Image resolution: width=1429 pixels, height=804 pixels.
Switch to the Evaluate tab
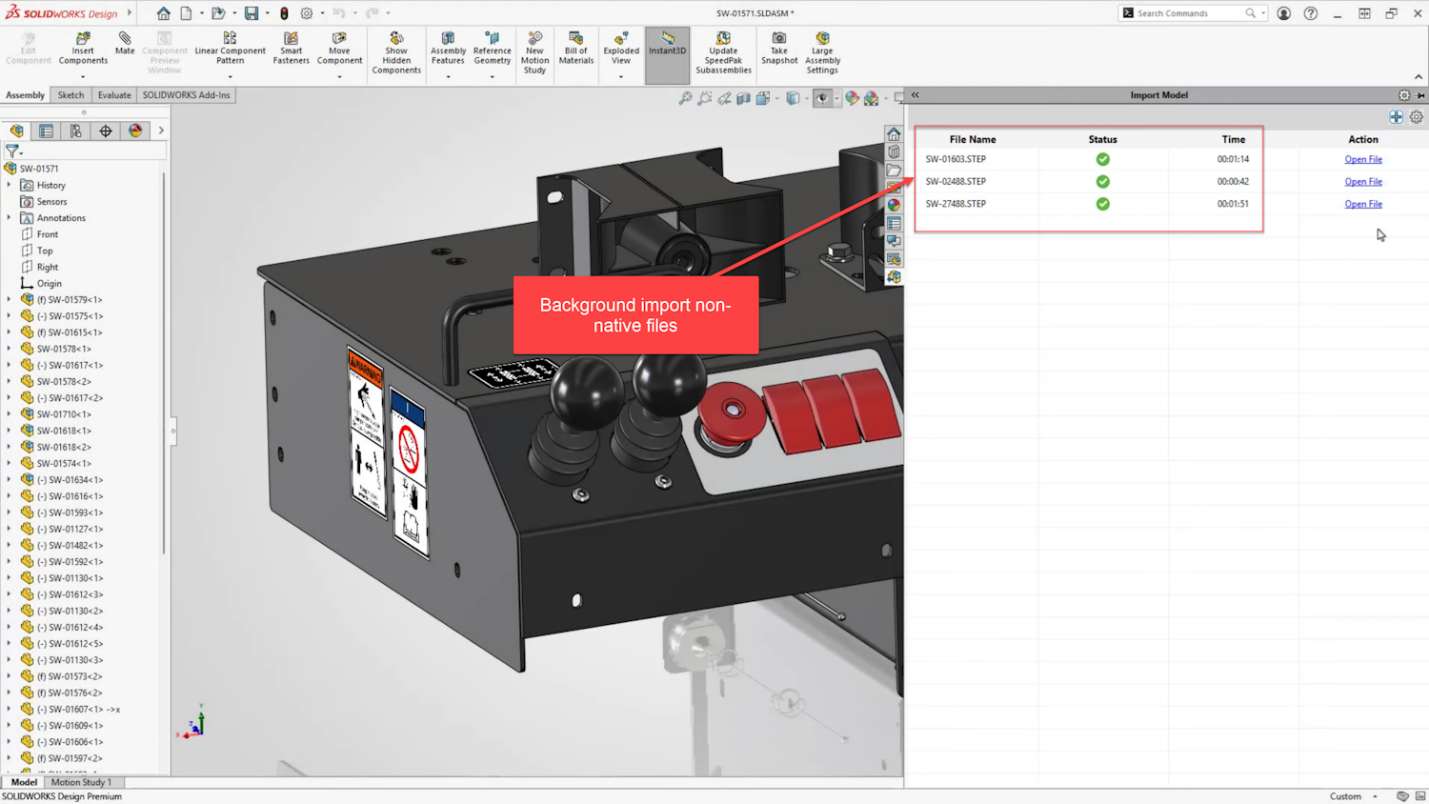[x=114, y=95]
